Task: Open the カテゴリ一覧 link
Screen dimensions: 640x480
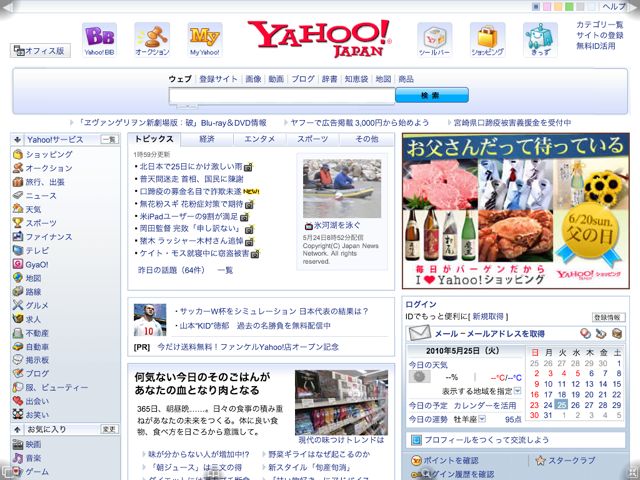Action: pyautogui.click(x=600, y=24)
